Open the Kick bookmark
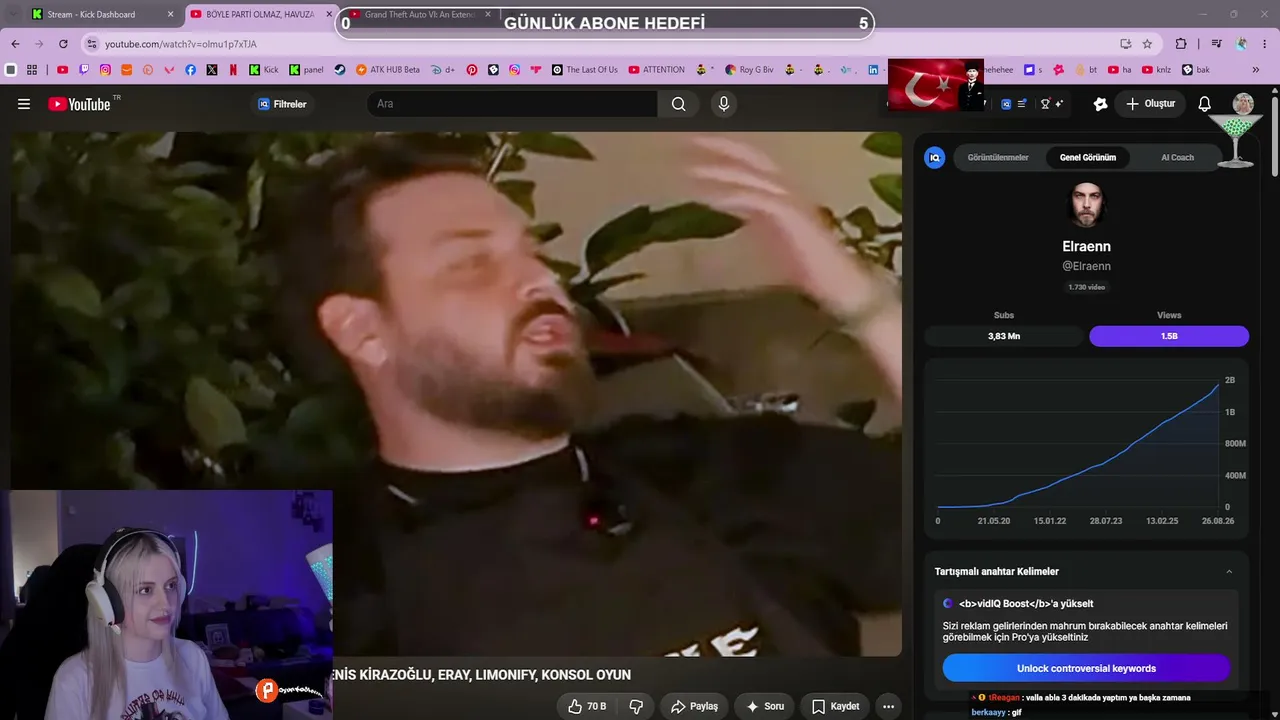 point(264,70)
